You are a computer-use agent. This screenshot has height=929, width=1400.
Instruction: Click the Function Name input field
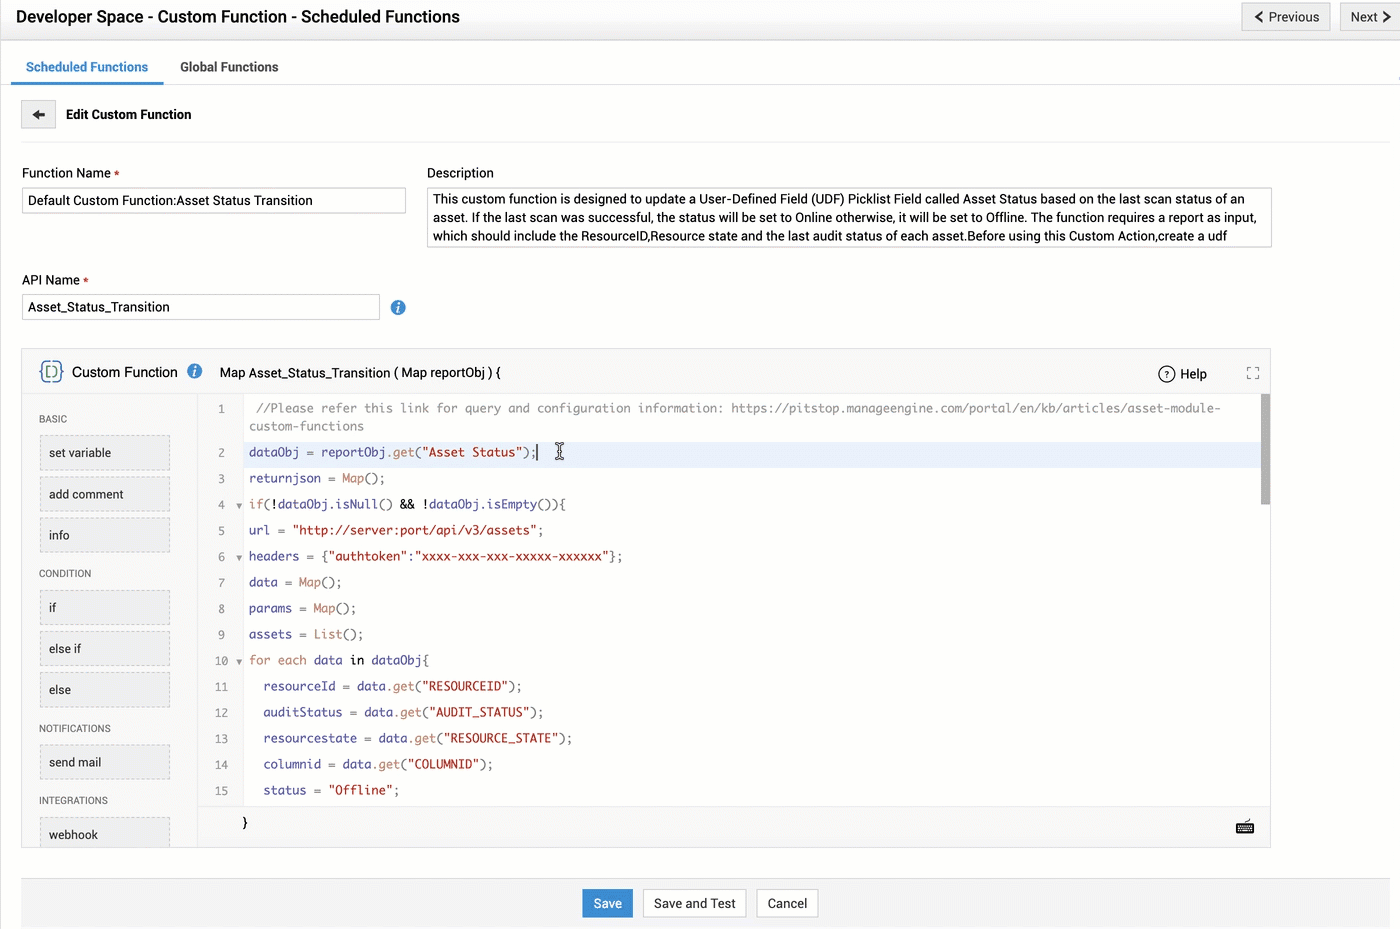coord(214,201)
